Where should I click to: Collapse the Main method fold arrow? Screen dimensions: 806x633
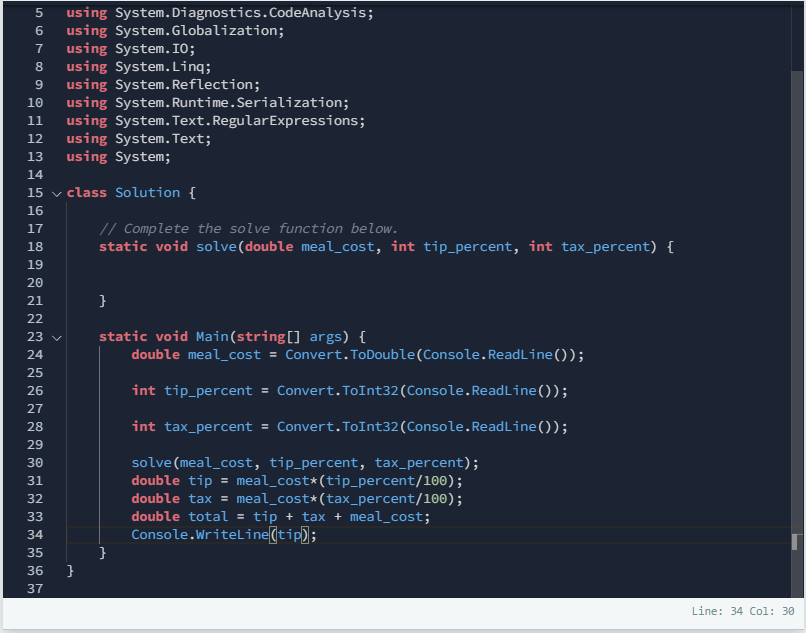coord(57,338)
